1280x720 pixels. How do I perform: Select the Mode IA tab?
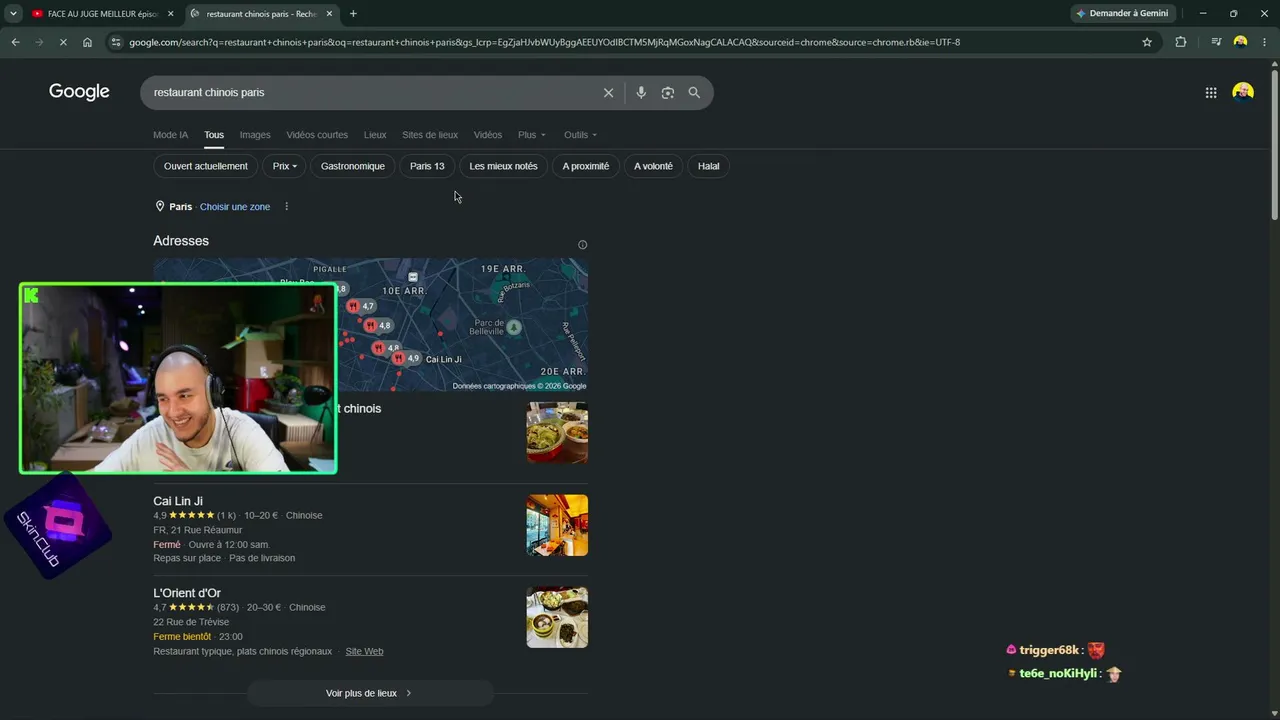pos(170,135)
